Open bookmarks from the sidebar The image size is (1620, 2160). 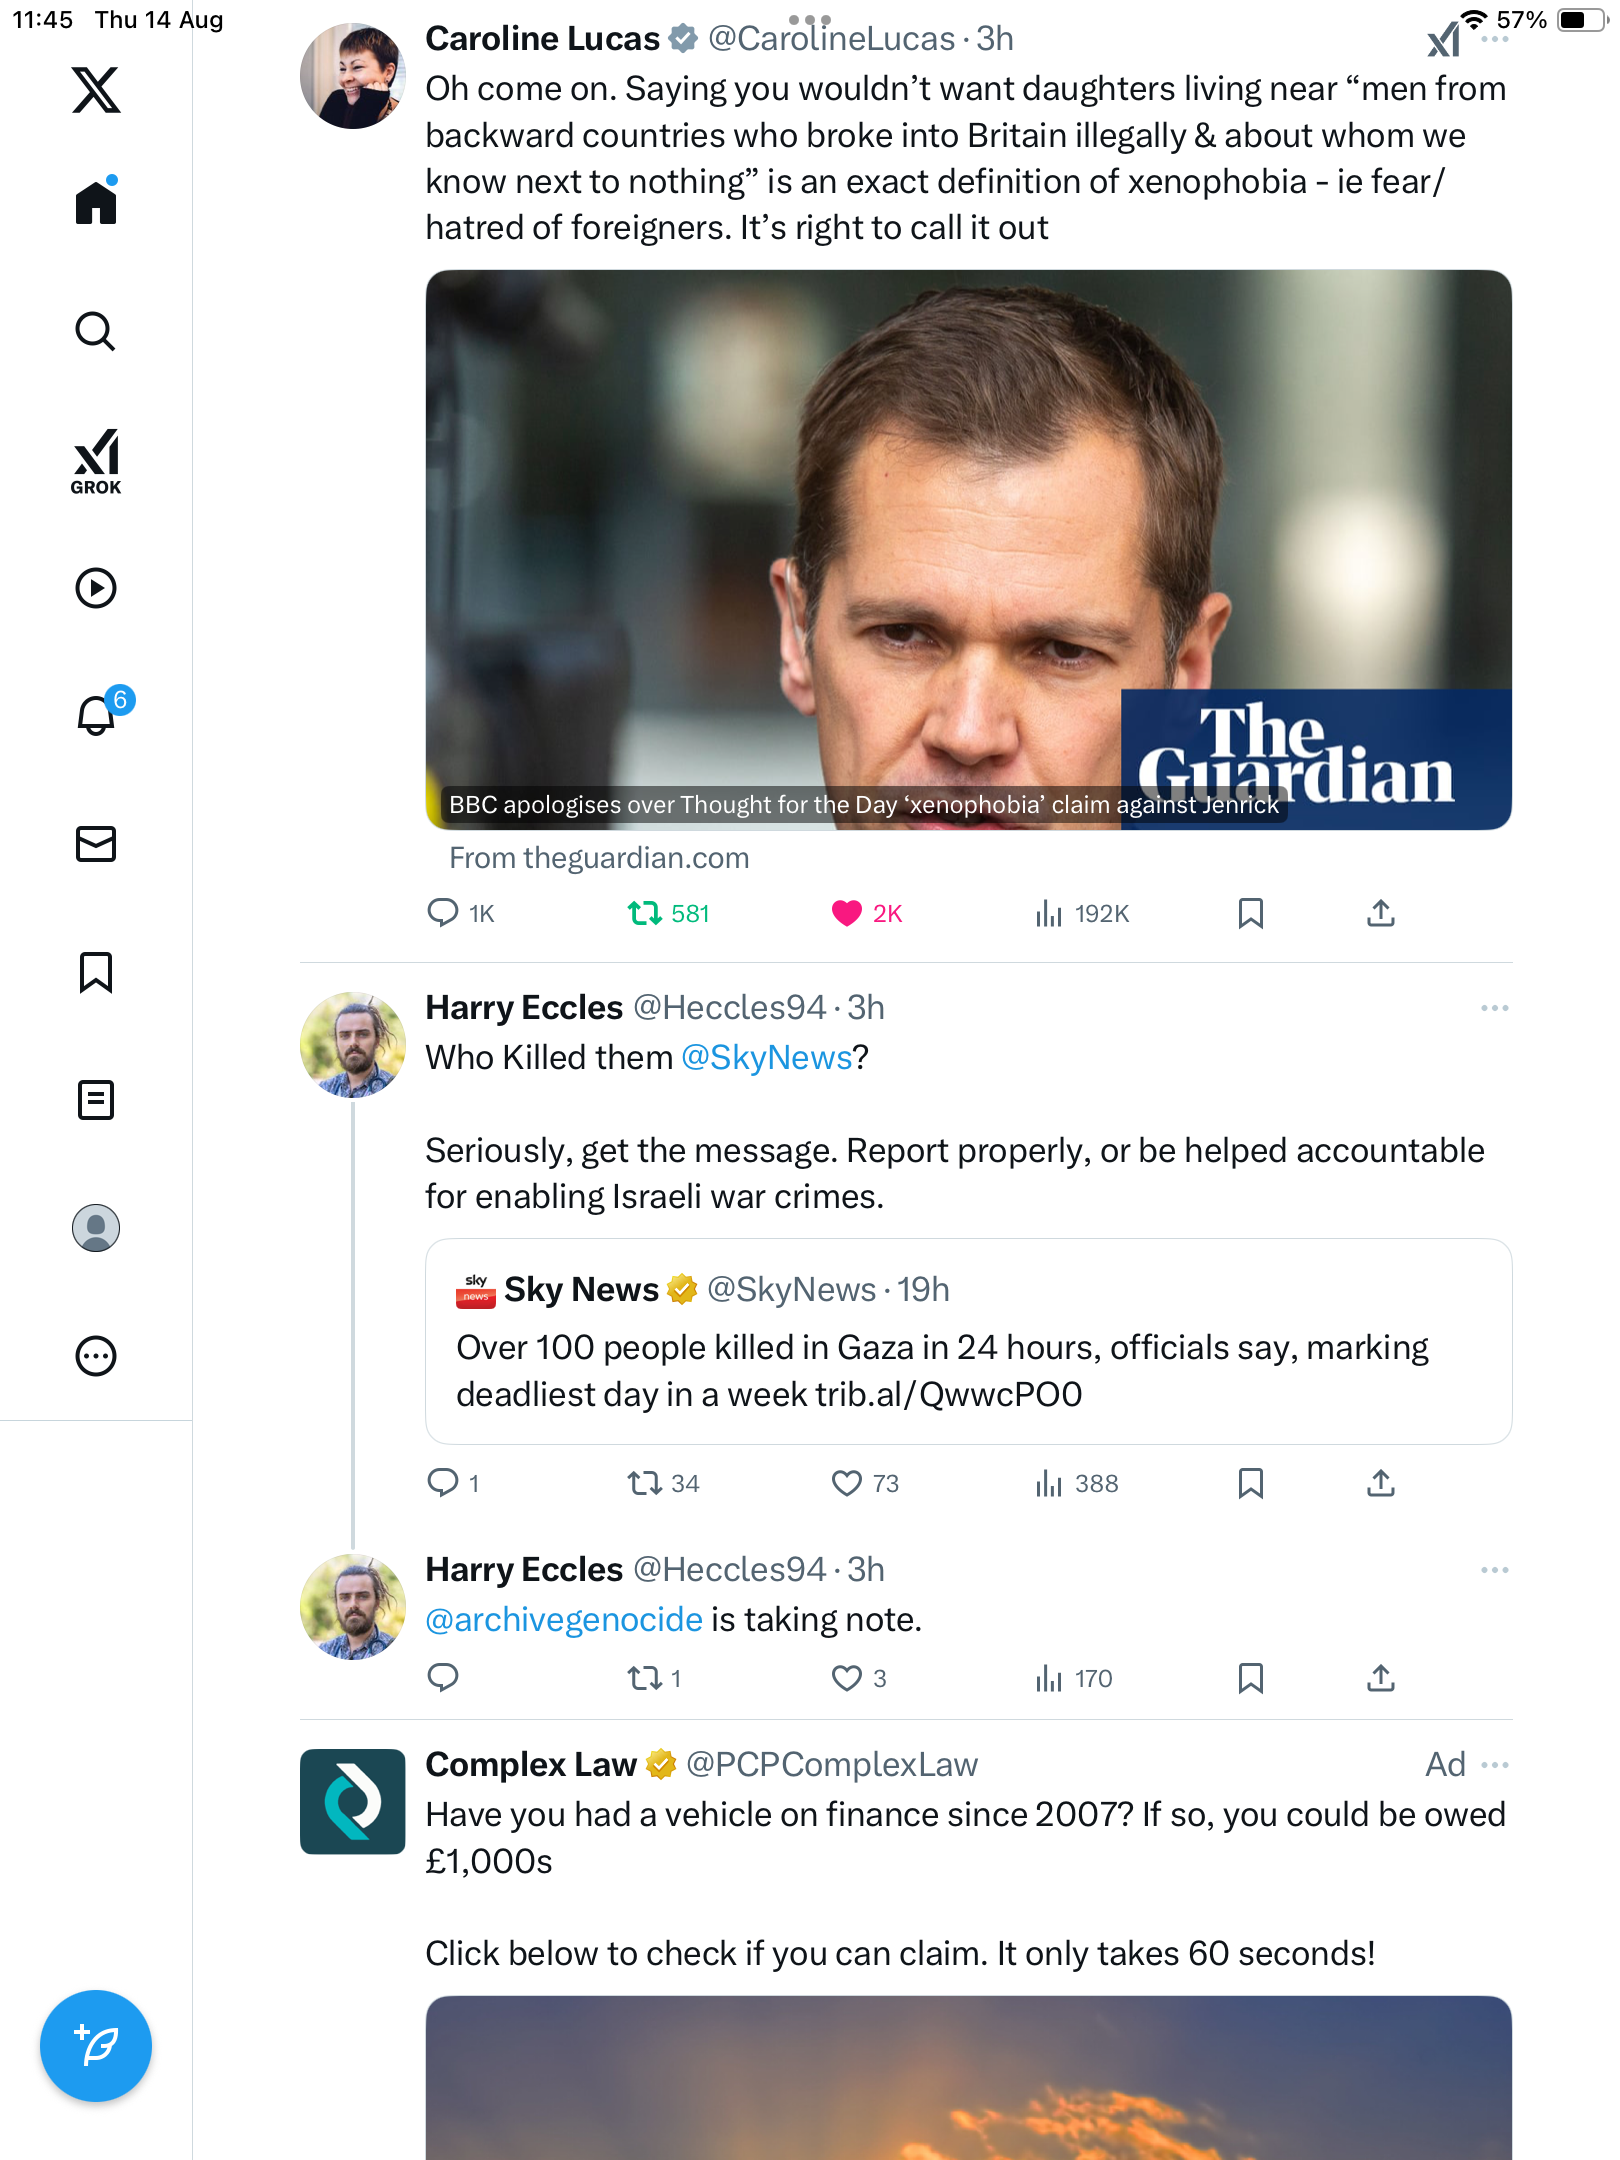96,972
